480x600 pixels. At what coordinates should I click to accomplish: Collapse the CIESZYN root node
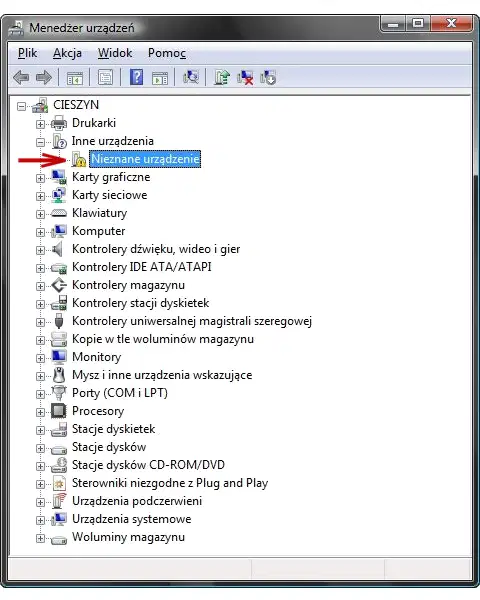tap(21, 106)
